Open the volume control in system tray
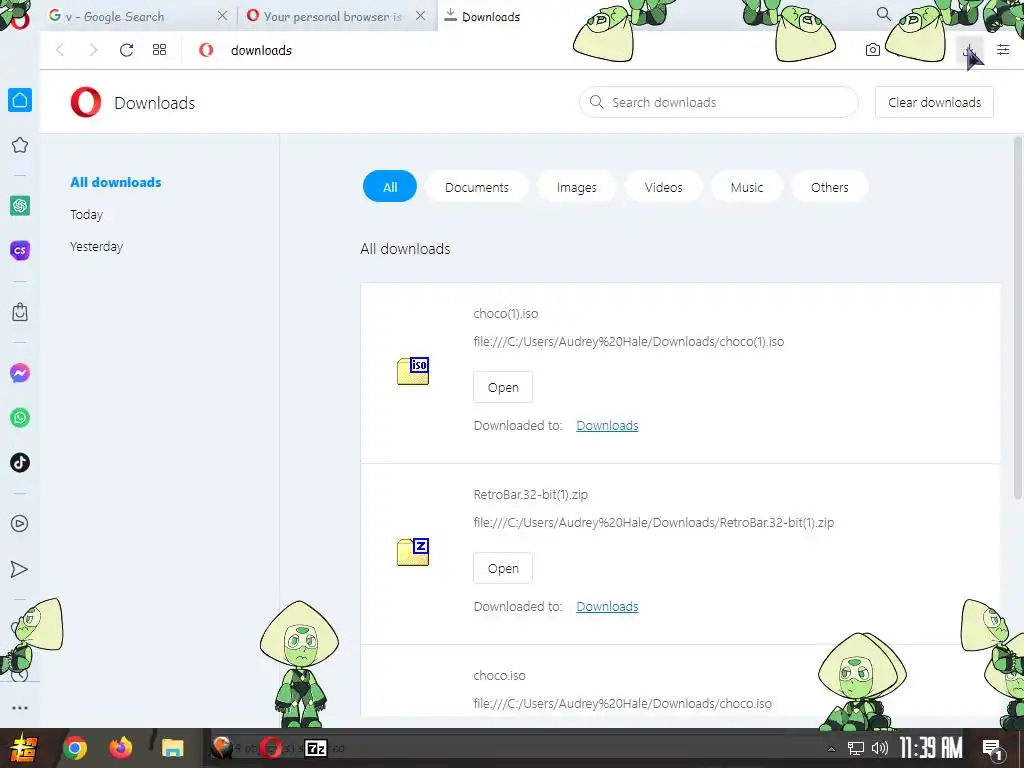 pos(880,748)
